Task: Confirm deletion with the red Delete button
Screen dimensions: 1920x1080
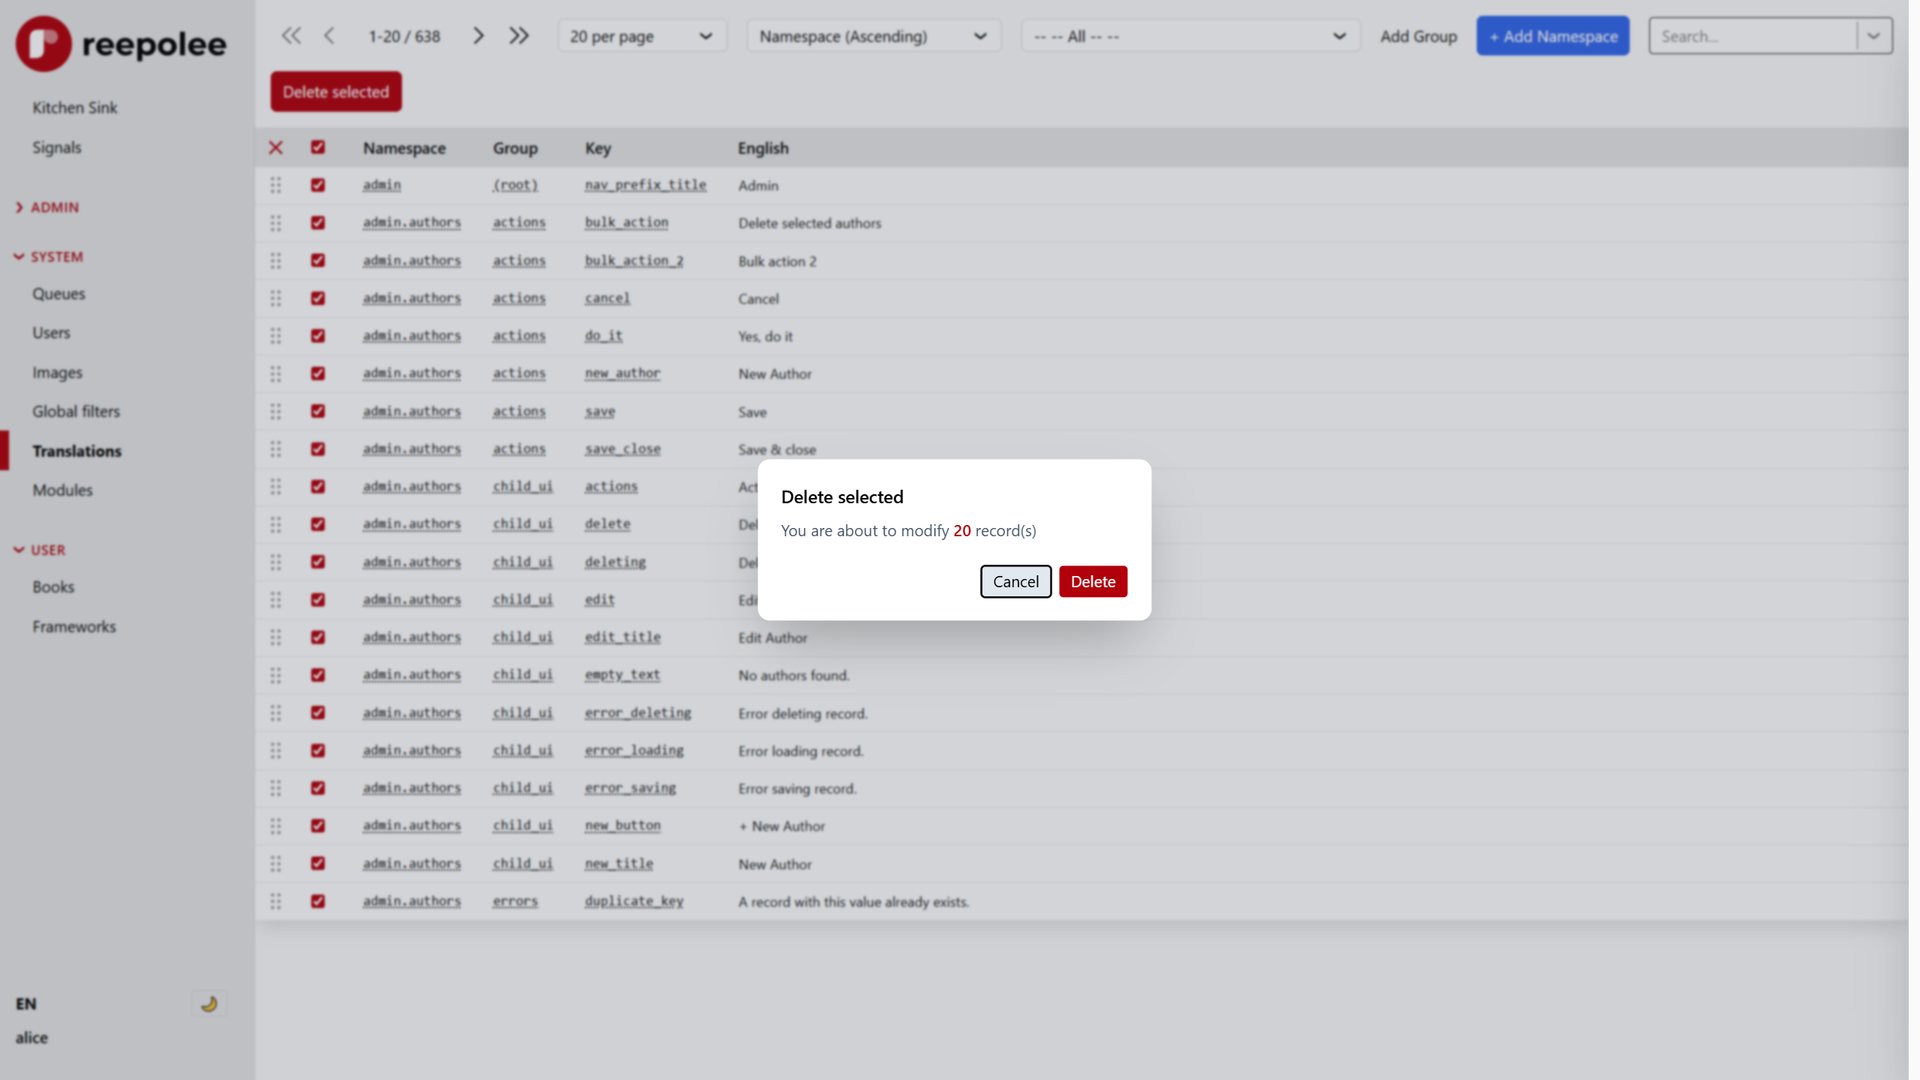Action: pos(1093,581)
